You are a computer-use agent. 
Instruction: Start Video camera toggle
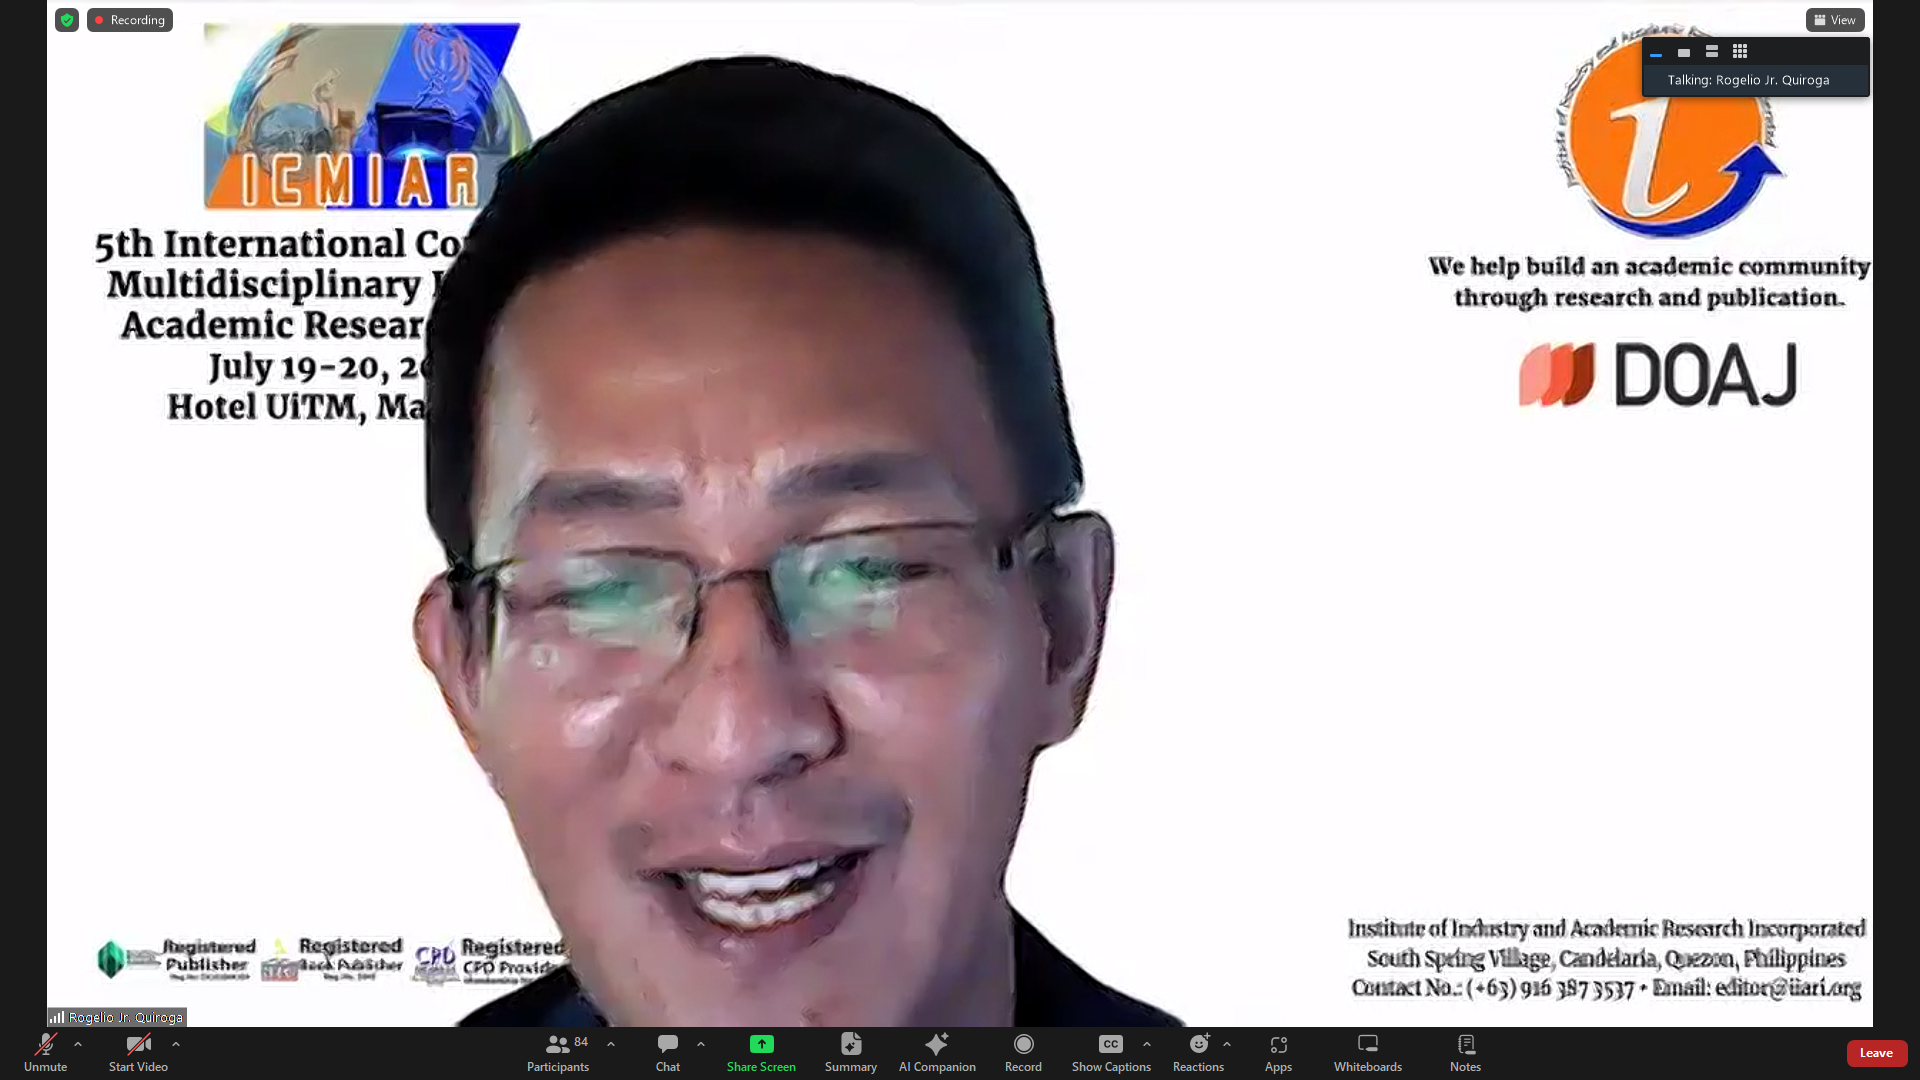[138, 1051]
